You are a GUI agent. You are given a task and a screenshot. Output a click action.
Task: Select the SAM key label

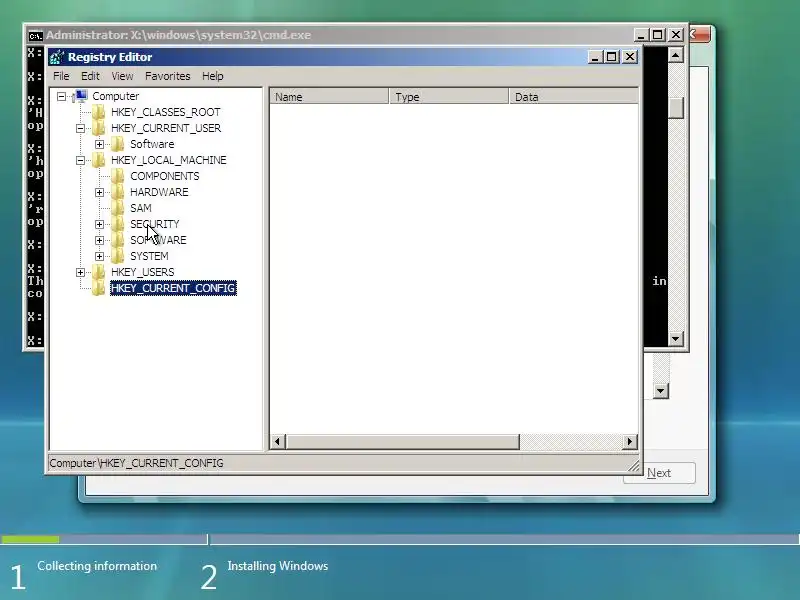click(141, 208)
